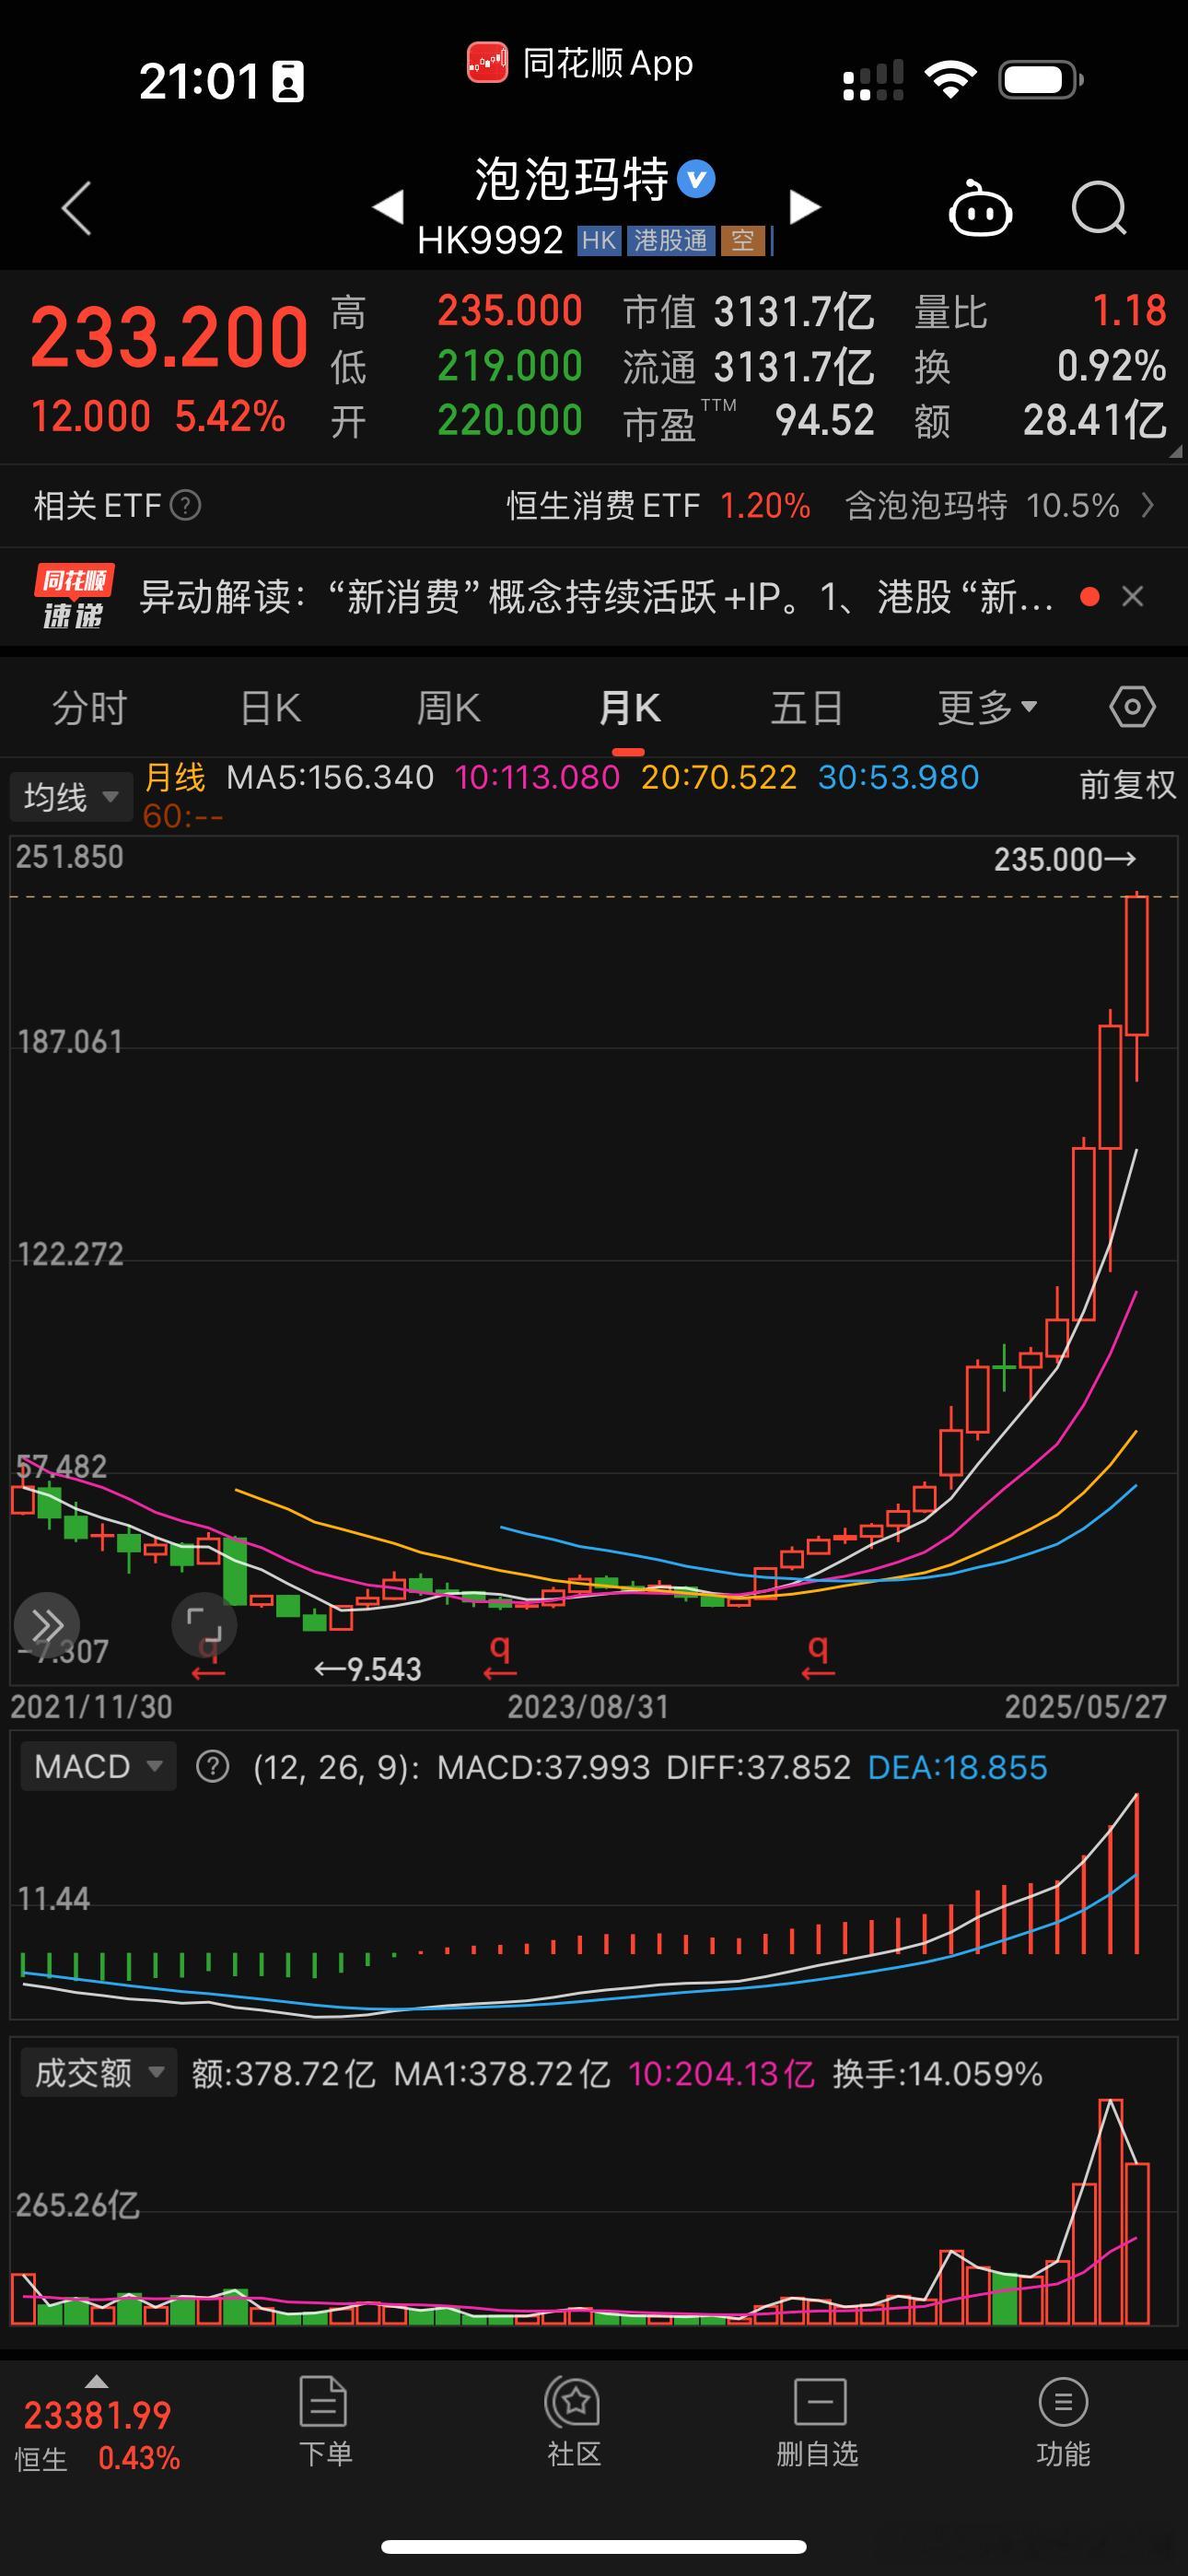Expand 恒生 index panel arrow
The image size is (1188, 2576).
[96, 2382]
